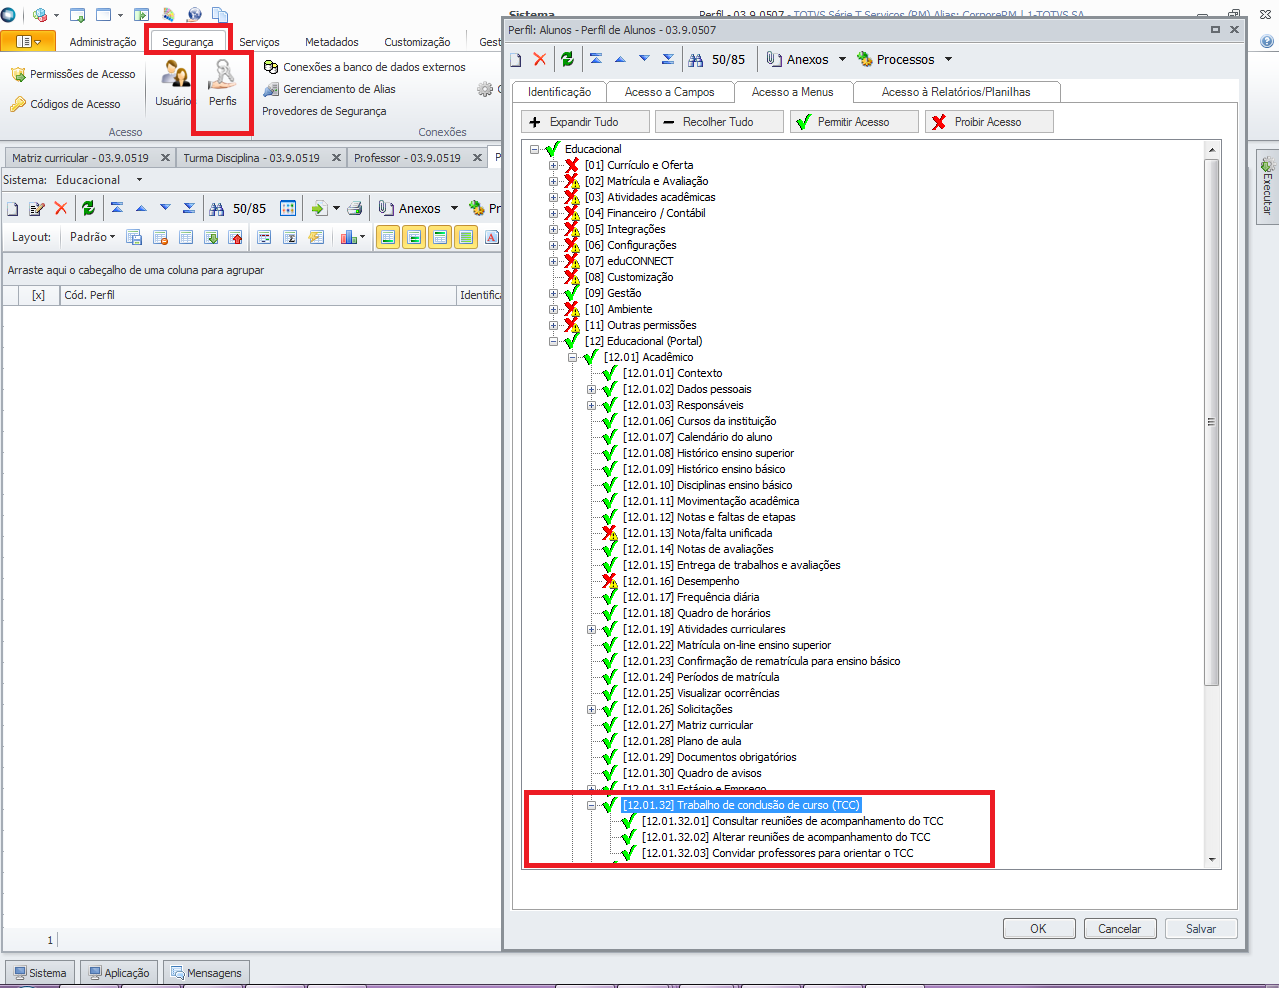Go to first record in Perfil dialog

click(596, 60)
